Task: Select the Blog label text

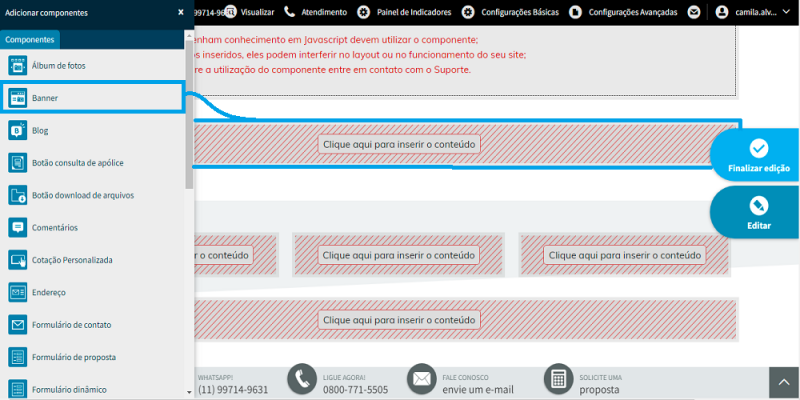Action: [x=40, y=131]
